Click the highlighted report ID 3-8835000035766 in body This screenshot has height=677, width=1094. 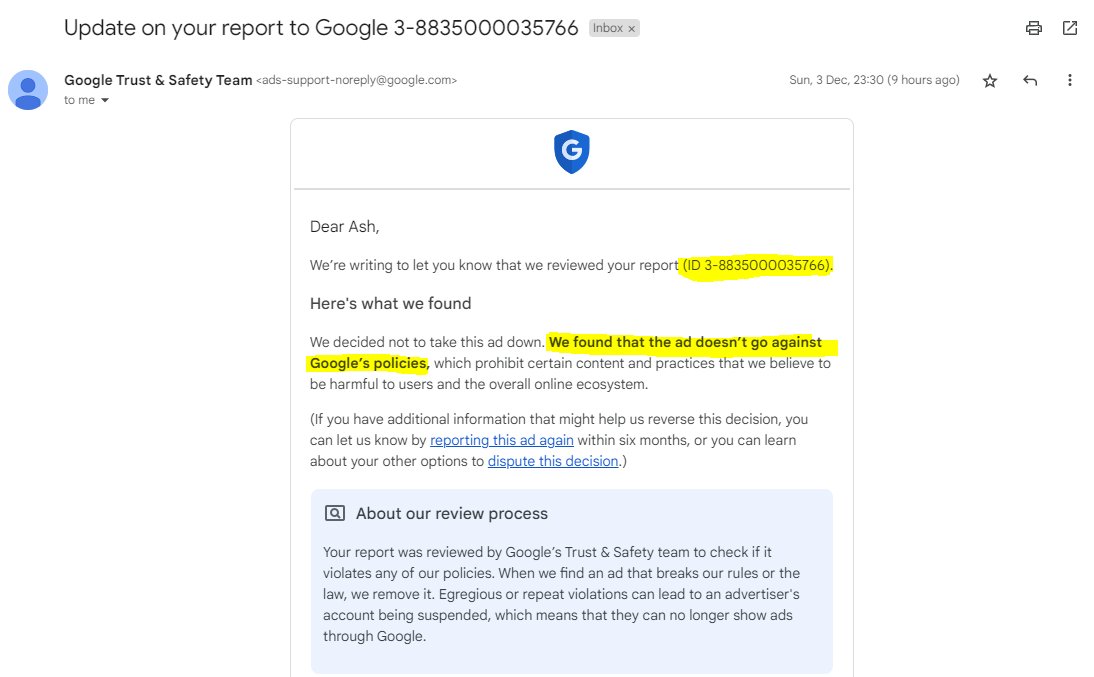[x=756, y=265]
